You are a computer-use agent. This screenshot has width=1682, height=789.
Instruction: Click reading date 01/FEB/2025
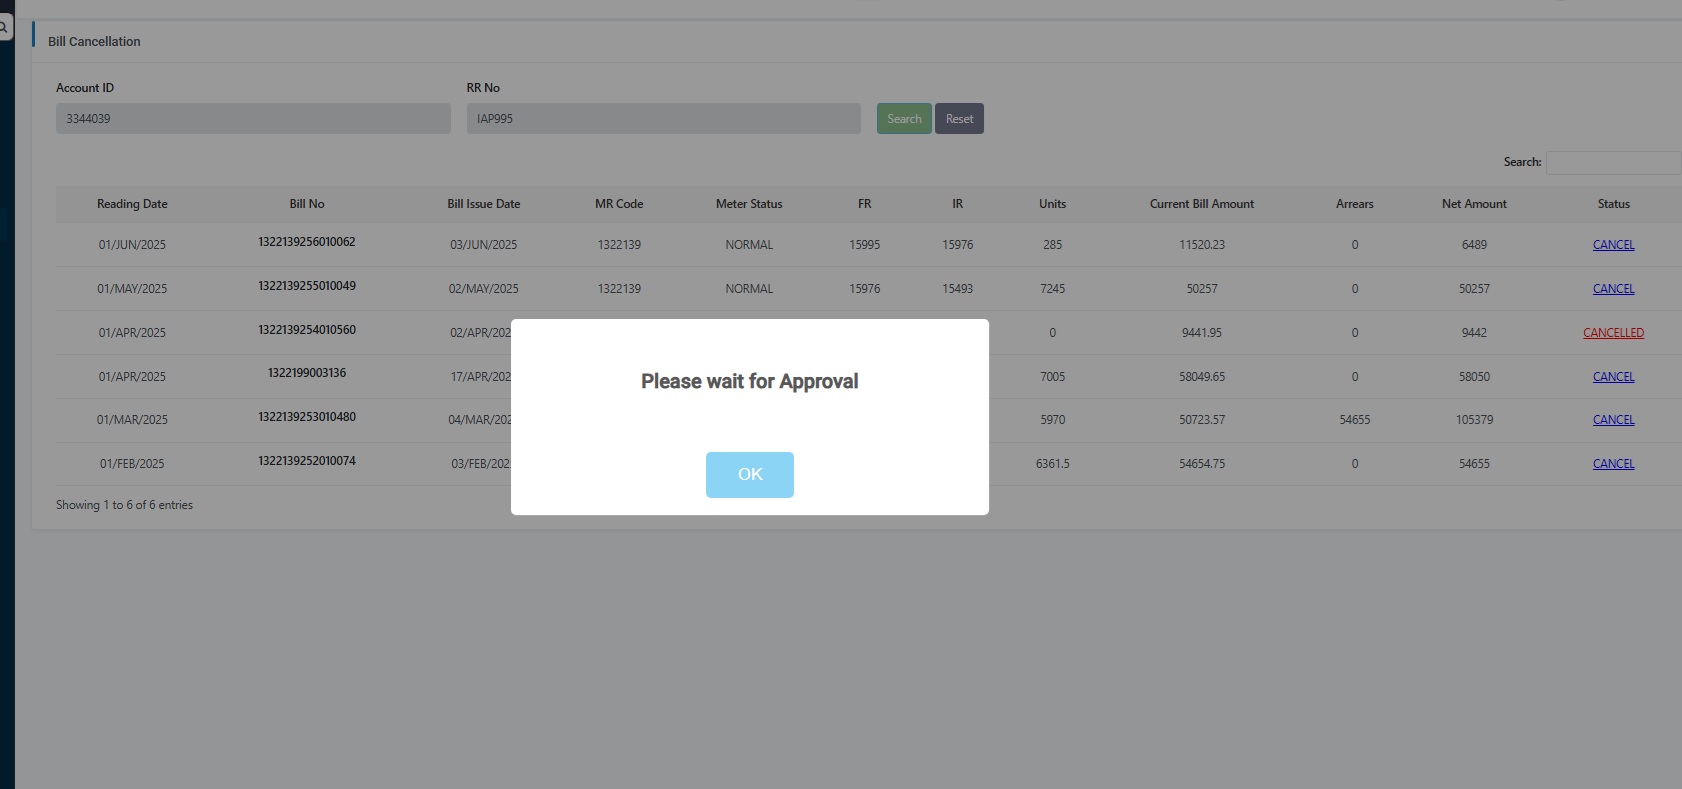point(132,464)
